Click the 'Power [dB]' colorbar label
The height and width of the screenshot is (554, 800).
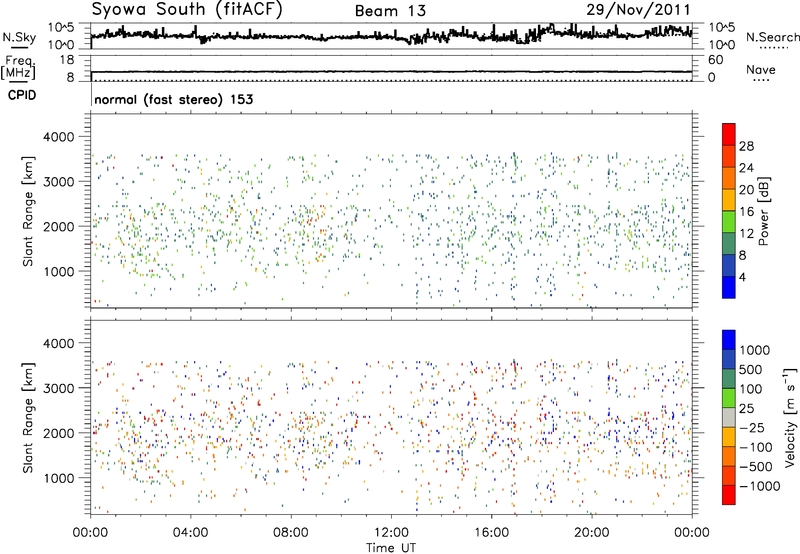pyautogui.click(x=763, y=211)
